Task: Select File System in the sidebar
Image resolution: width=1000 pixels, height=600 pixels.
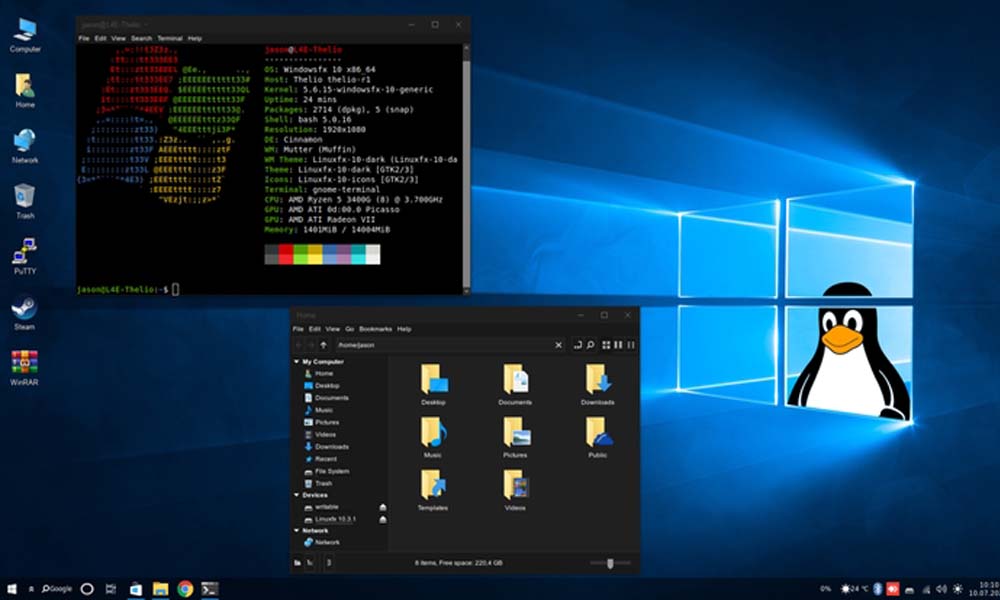Action: click(x=331, y=471)
